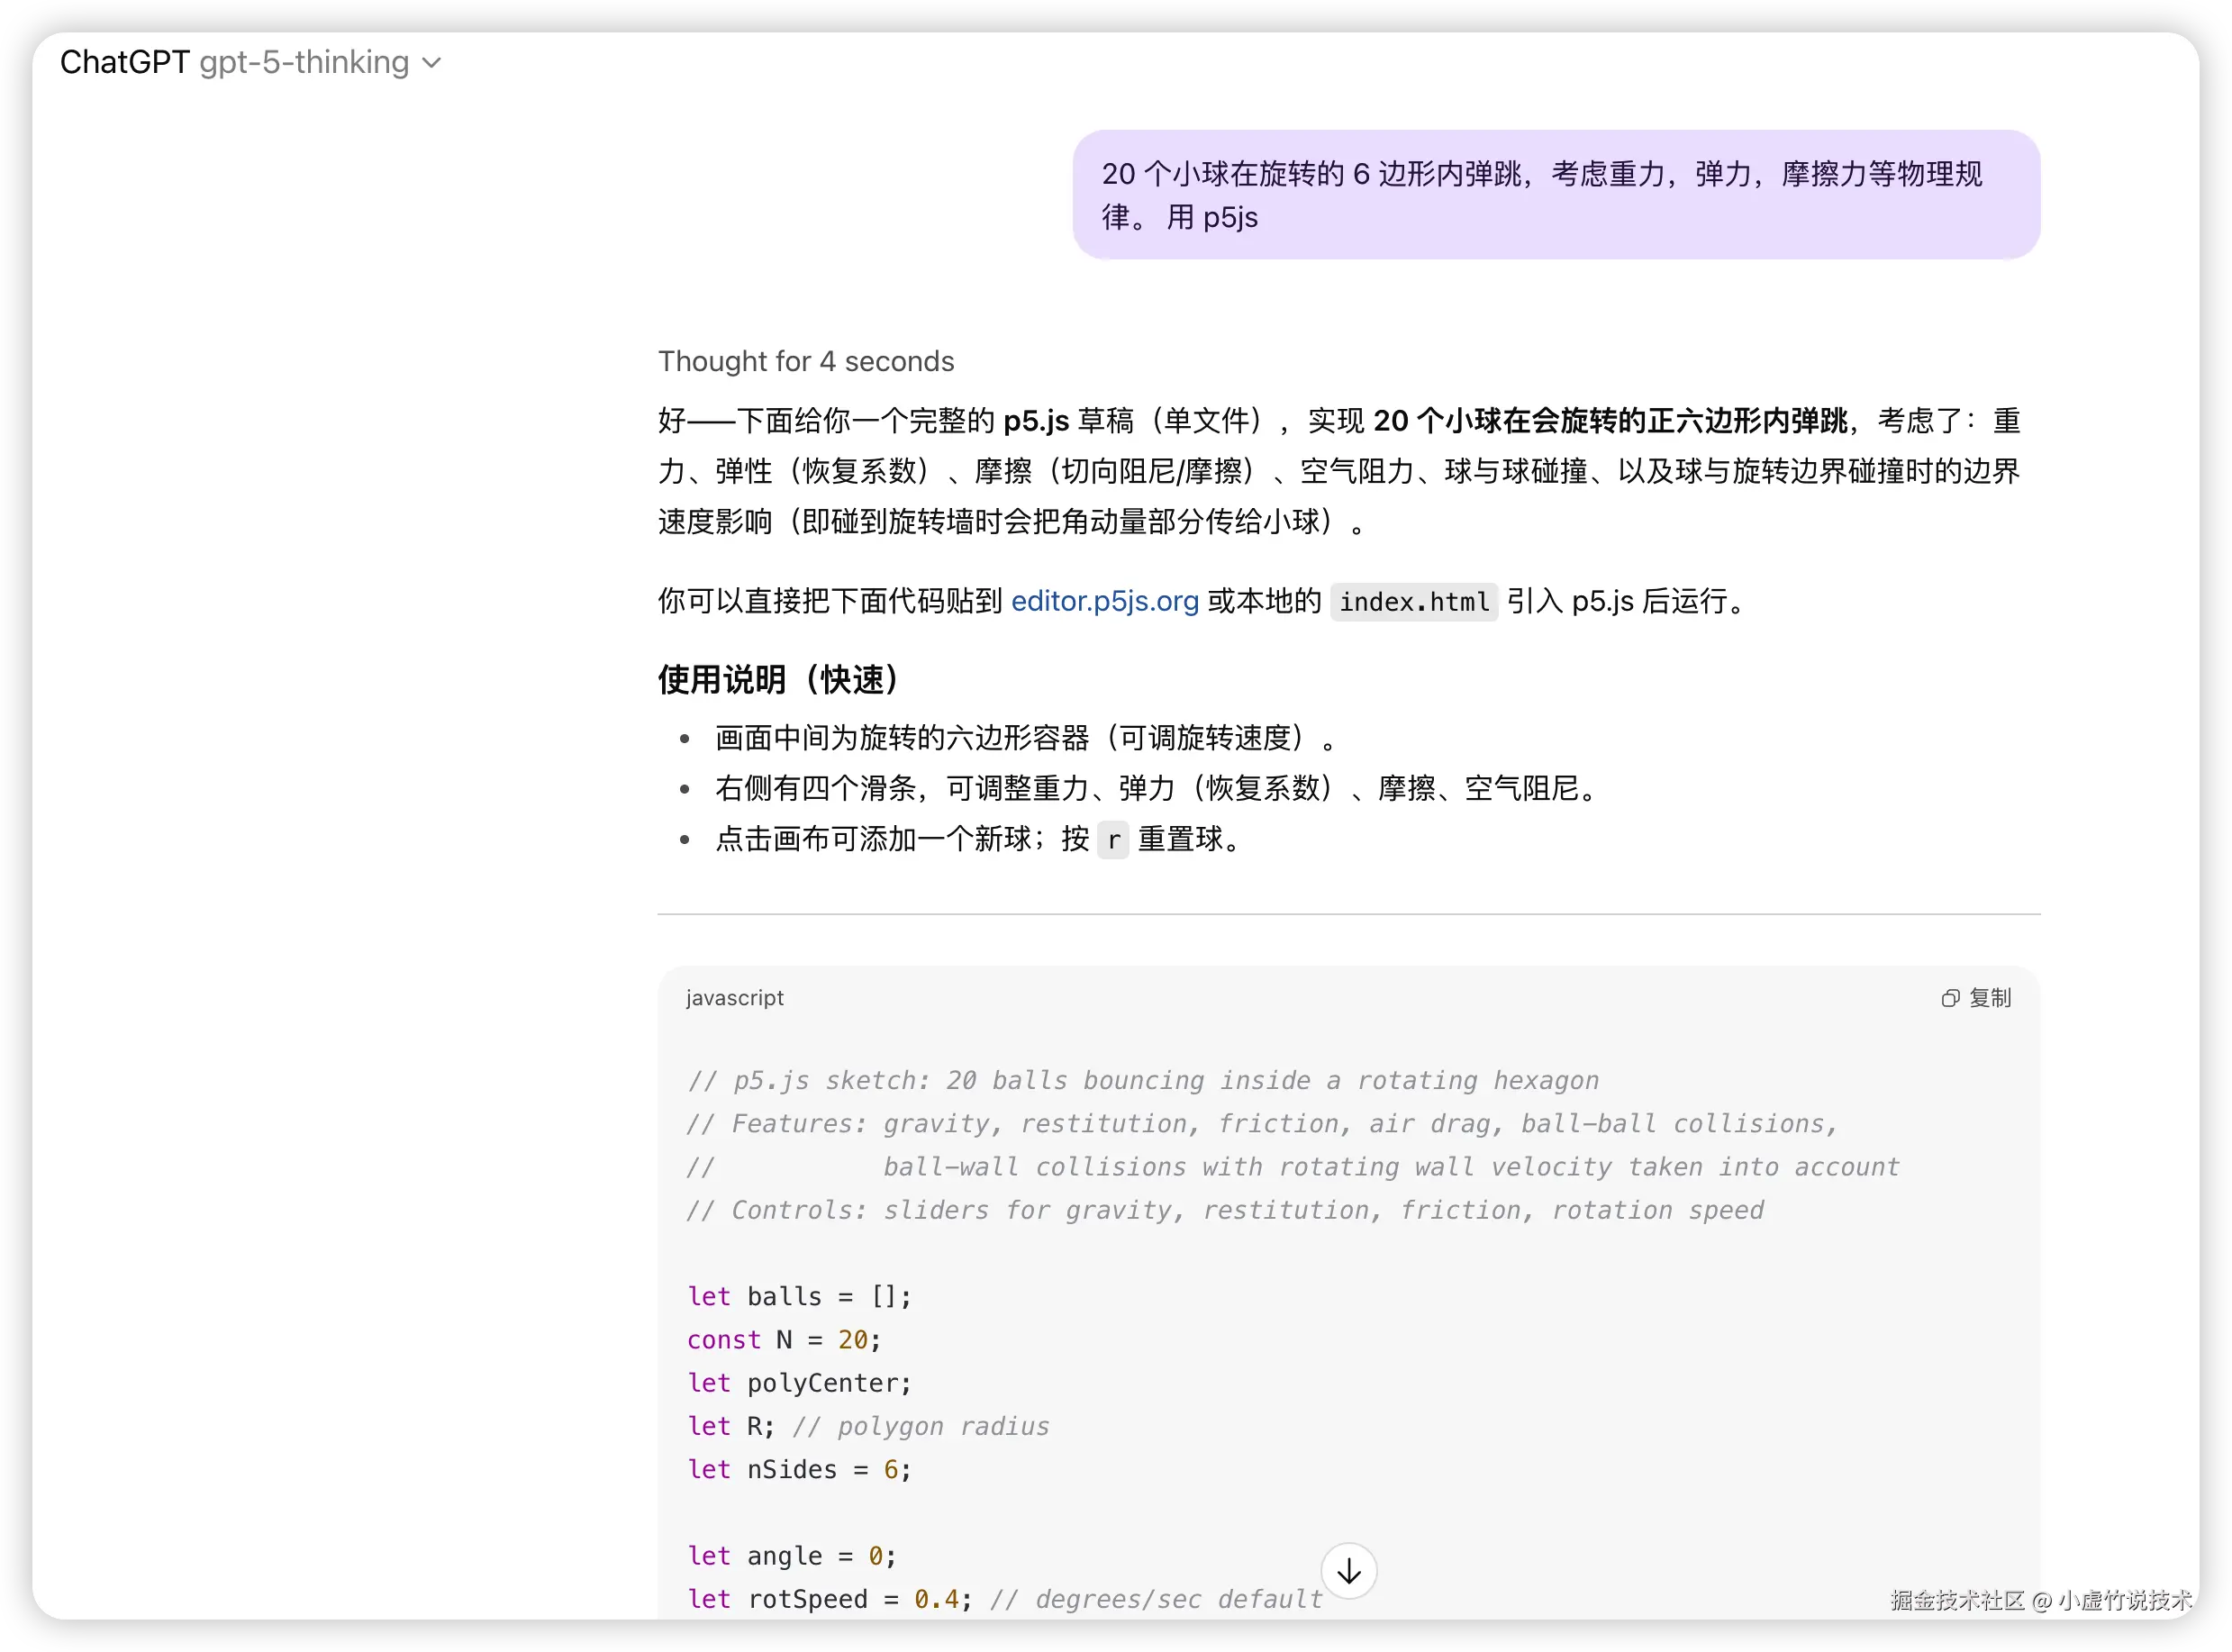Click the copy icon in code header
Image resolution: width=2232 pixels, height=1652 pixels.
[x=1950, y=998]
